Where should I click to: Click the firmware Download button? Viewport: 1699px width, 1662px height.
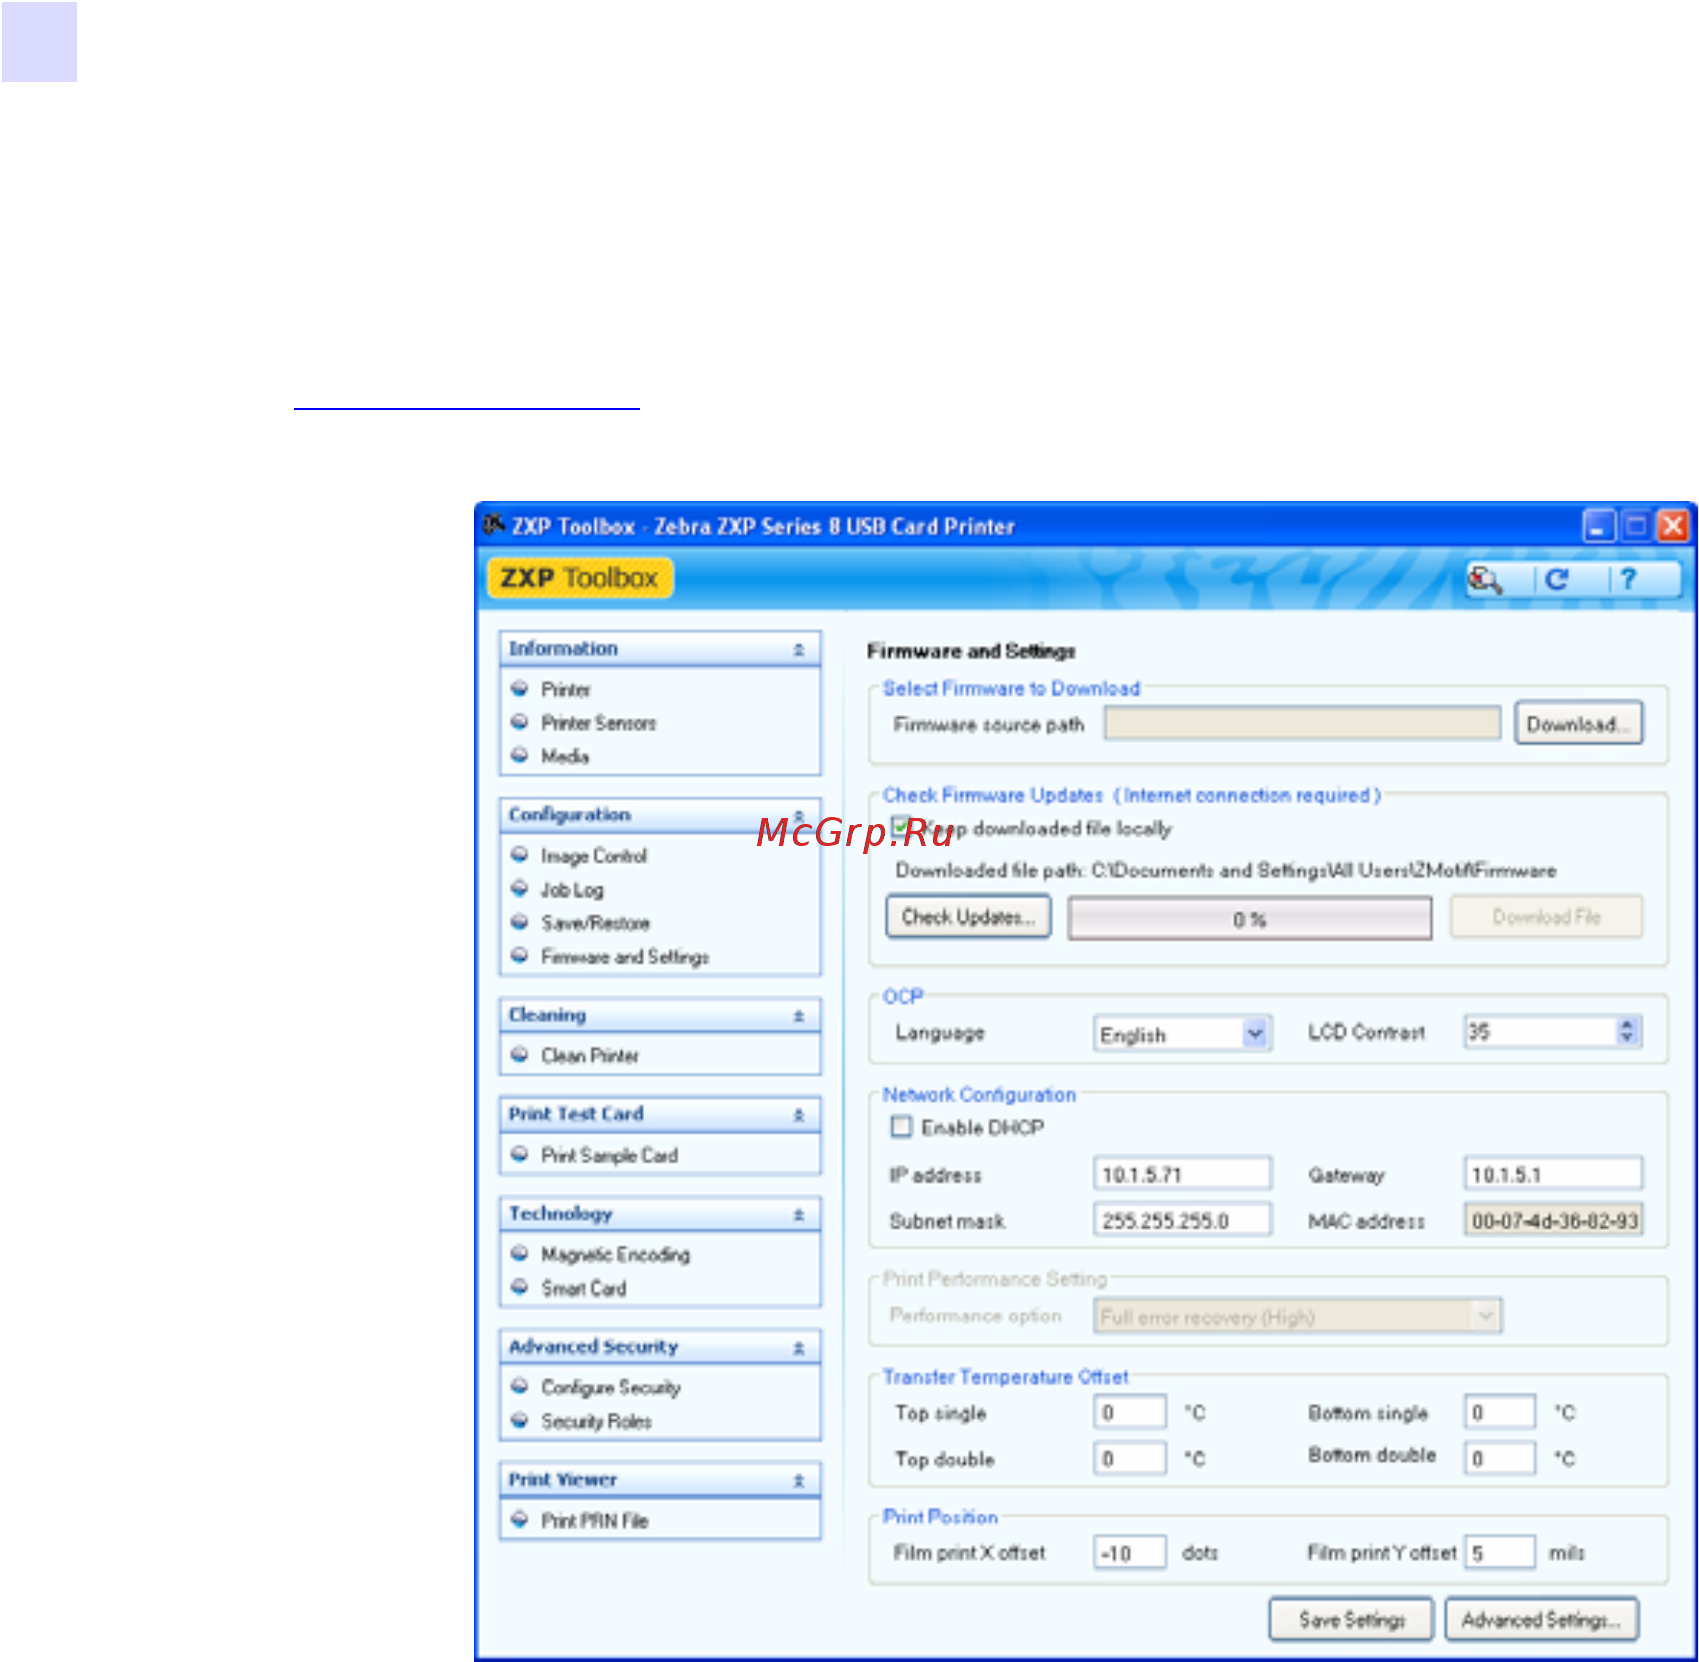point(1578,724)
